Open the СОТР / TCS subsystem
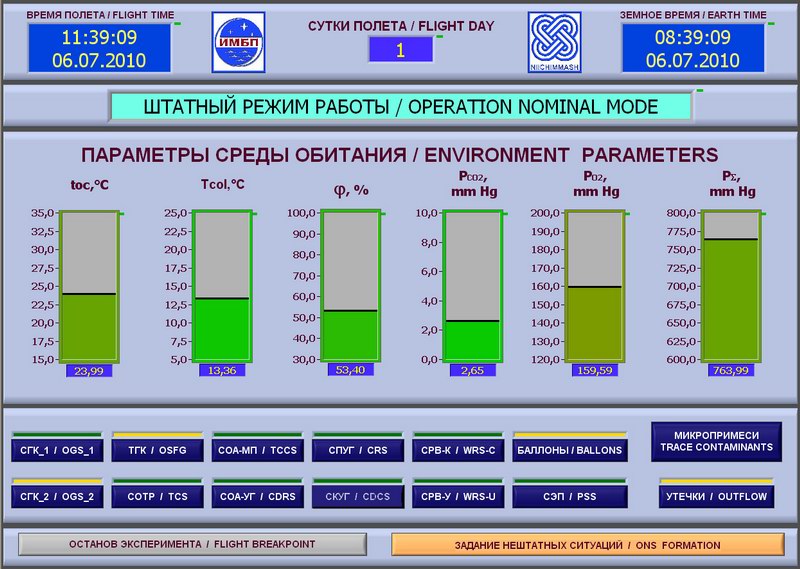The image size is (800, 569). click(x=157, y=496)
